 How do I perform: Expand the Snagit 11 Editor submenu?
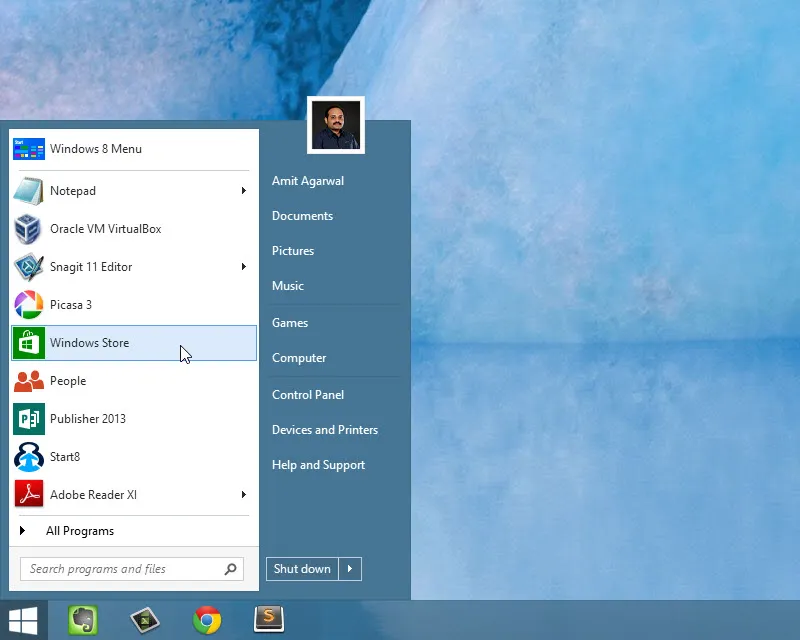[243, 267]
